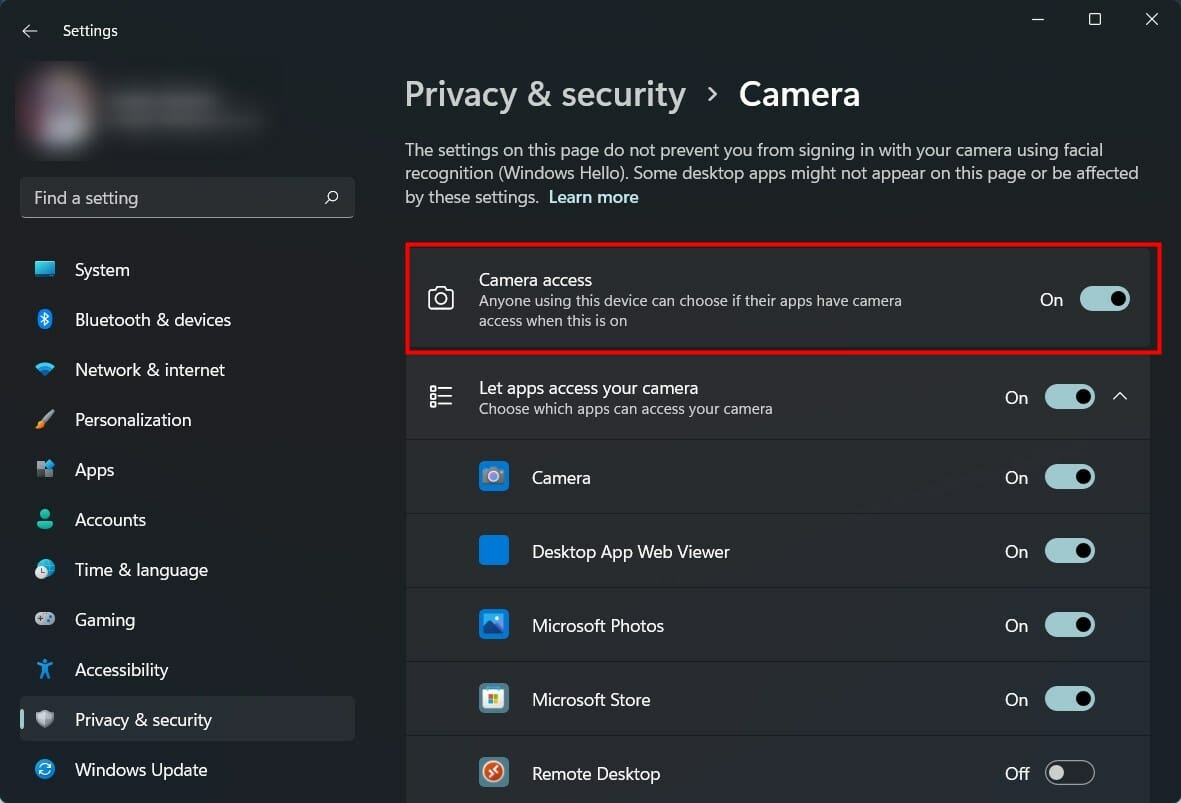The image size is (1181, 803).
Task: Click the Microsoft Store icon in the list
Action: click(x=493, y=699)
